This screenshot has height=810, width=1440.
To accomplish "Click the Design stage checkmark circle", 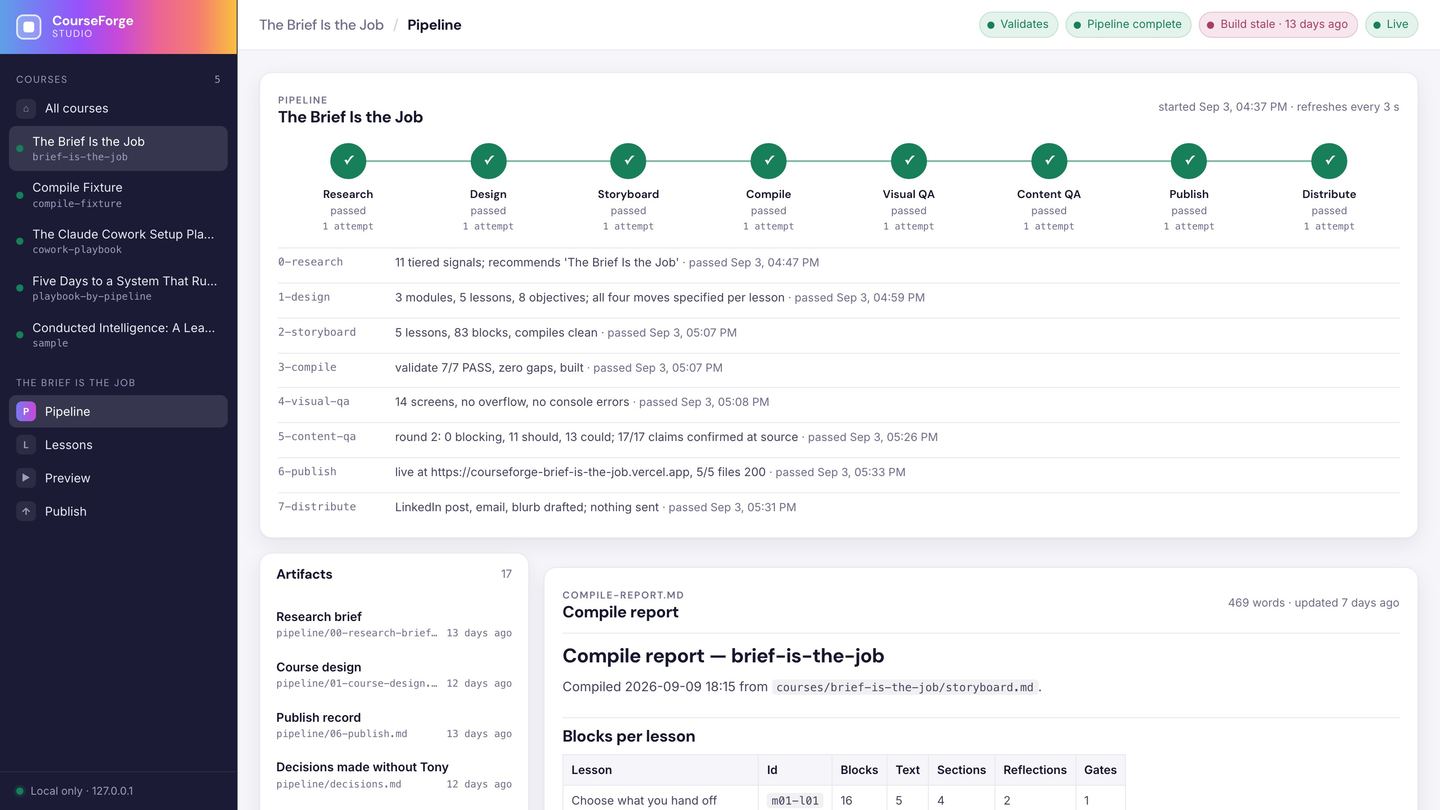I will click(488, 160).
